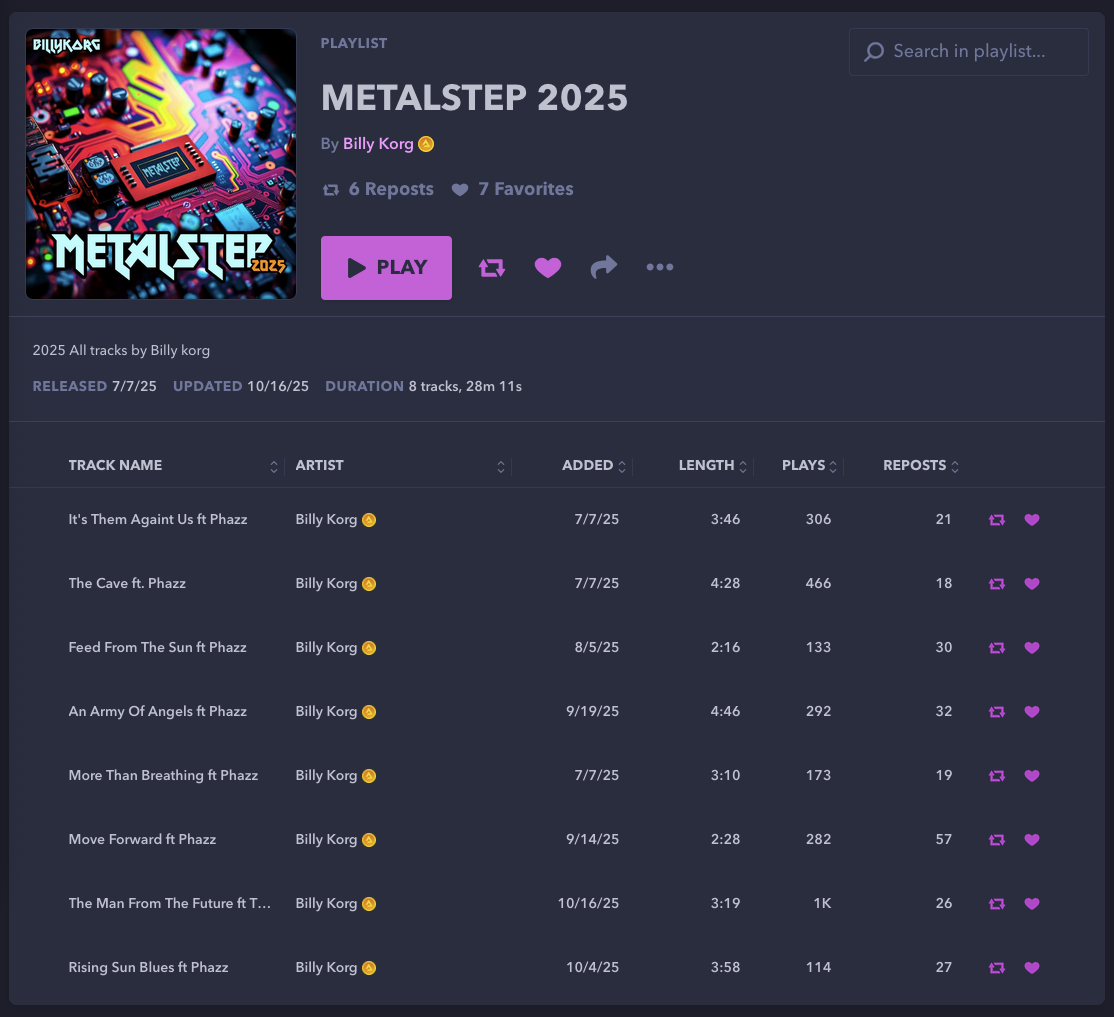Sort tracks by Track Name column
This screenshot has width=1114, height=1017.
coord(115,466)
